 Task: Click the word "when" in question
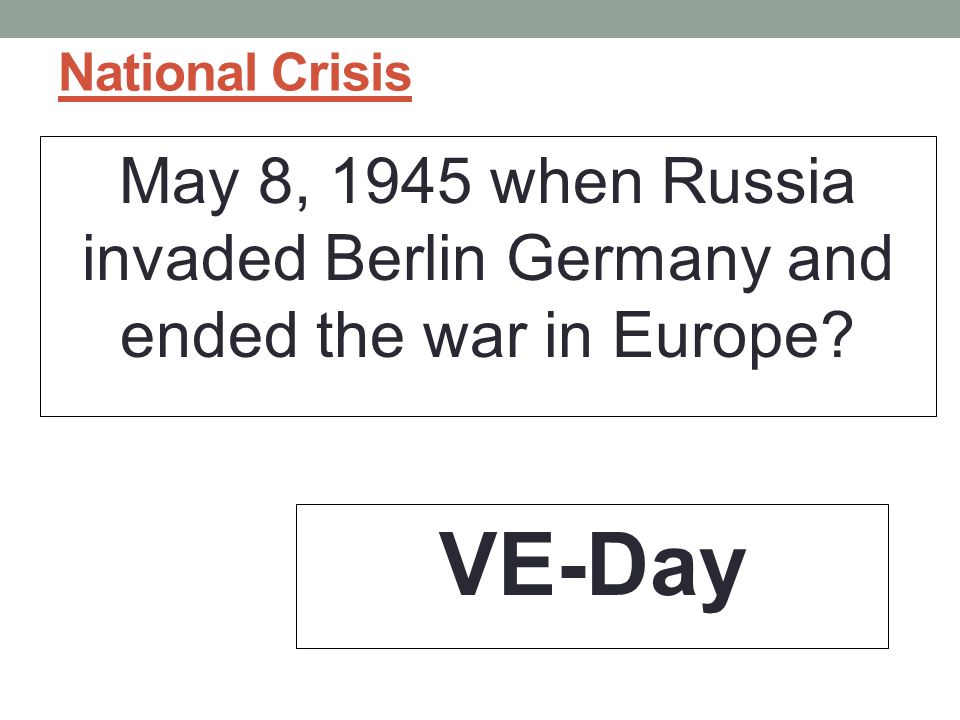coord(567,181)
